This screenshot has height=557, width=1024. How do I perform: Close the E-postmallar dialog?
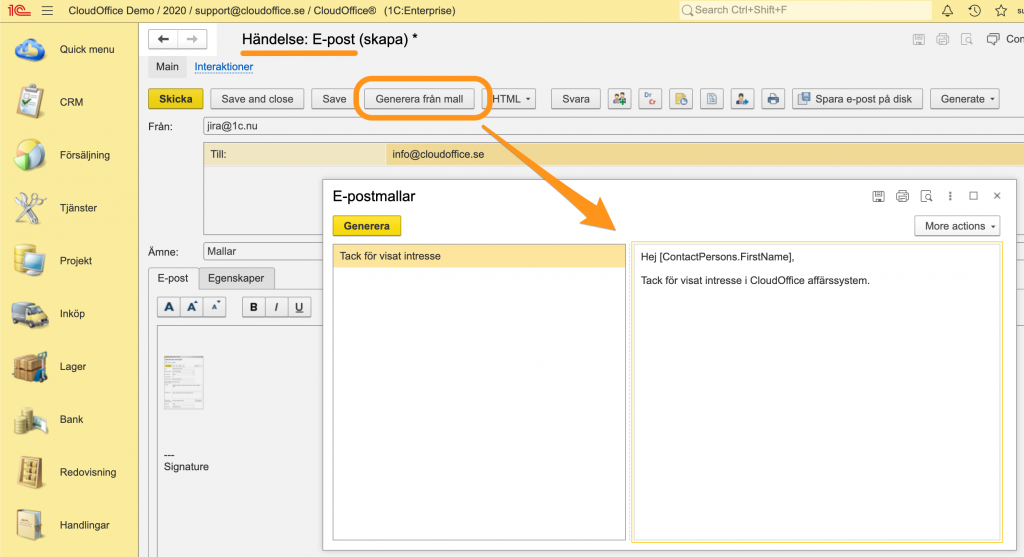997,196
